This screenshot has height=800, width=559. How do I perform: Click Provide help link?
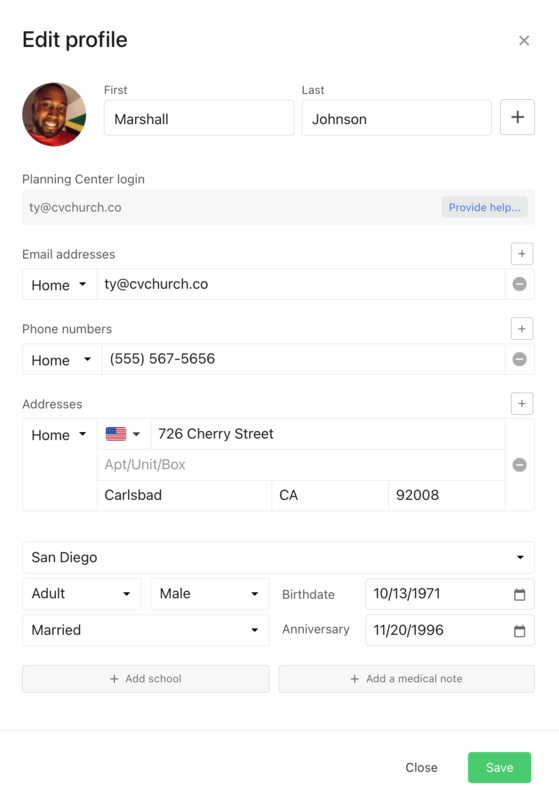tap(485, 207)
